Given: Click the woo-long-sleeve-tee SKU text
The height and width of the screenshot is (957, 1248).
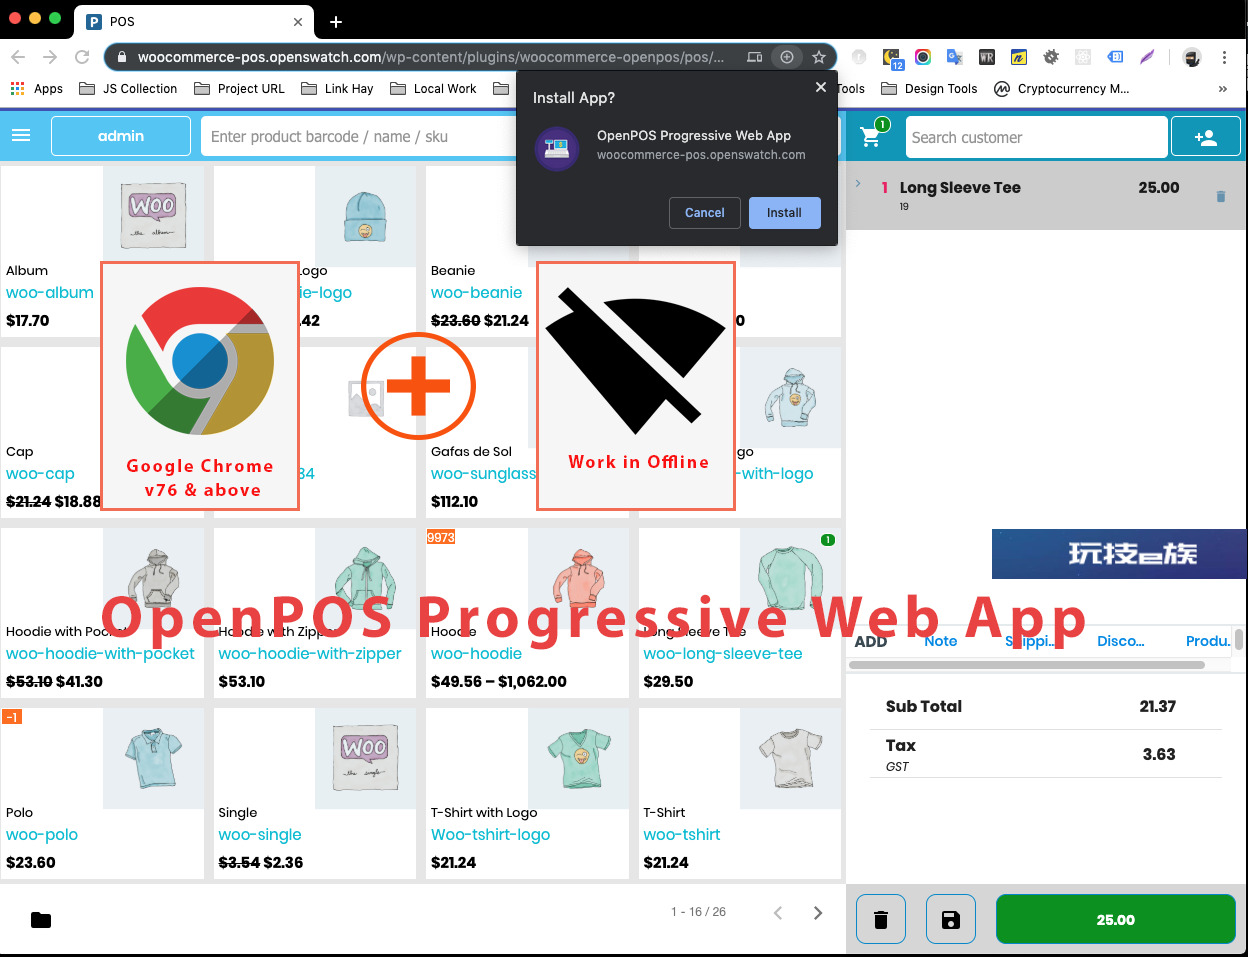Looking at the screenshot, I should click(x=723, y=654).
